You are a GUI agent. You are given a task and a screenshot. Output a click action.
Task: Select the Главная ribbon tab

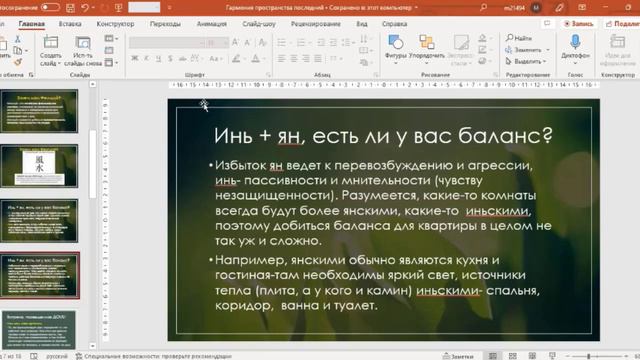[x=31, y=24]
